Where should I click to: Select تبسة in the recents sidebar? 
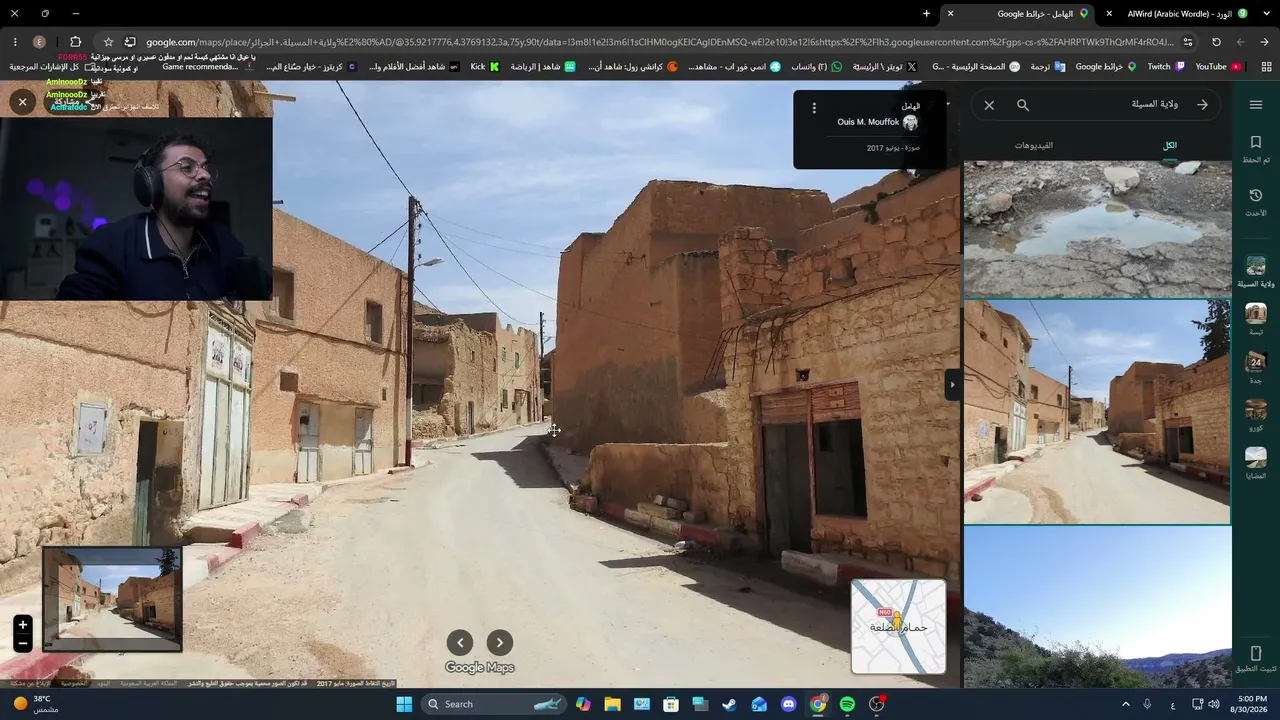[1256, 319]
